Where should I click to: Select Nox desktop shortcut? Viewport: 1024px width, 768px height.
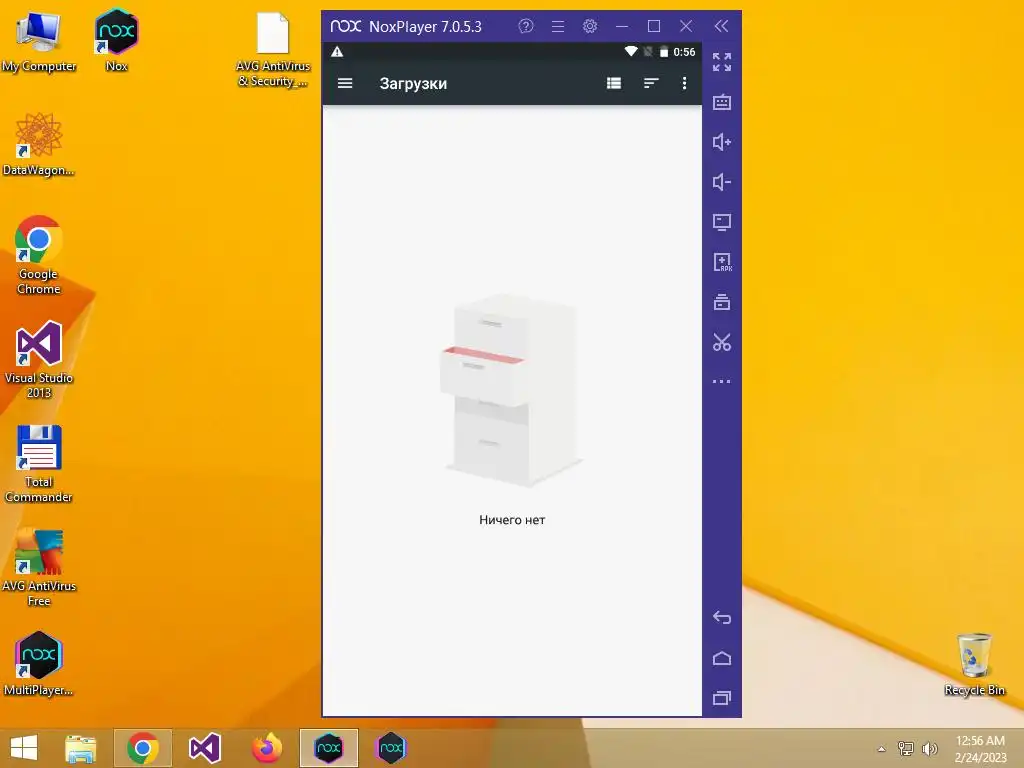pyautogui.click(x=116, y=40)
